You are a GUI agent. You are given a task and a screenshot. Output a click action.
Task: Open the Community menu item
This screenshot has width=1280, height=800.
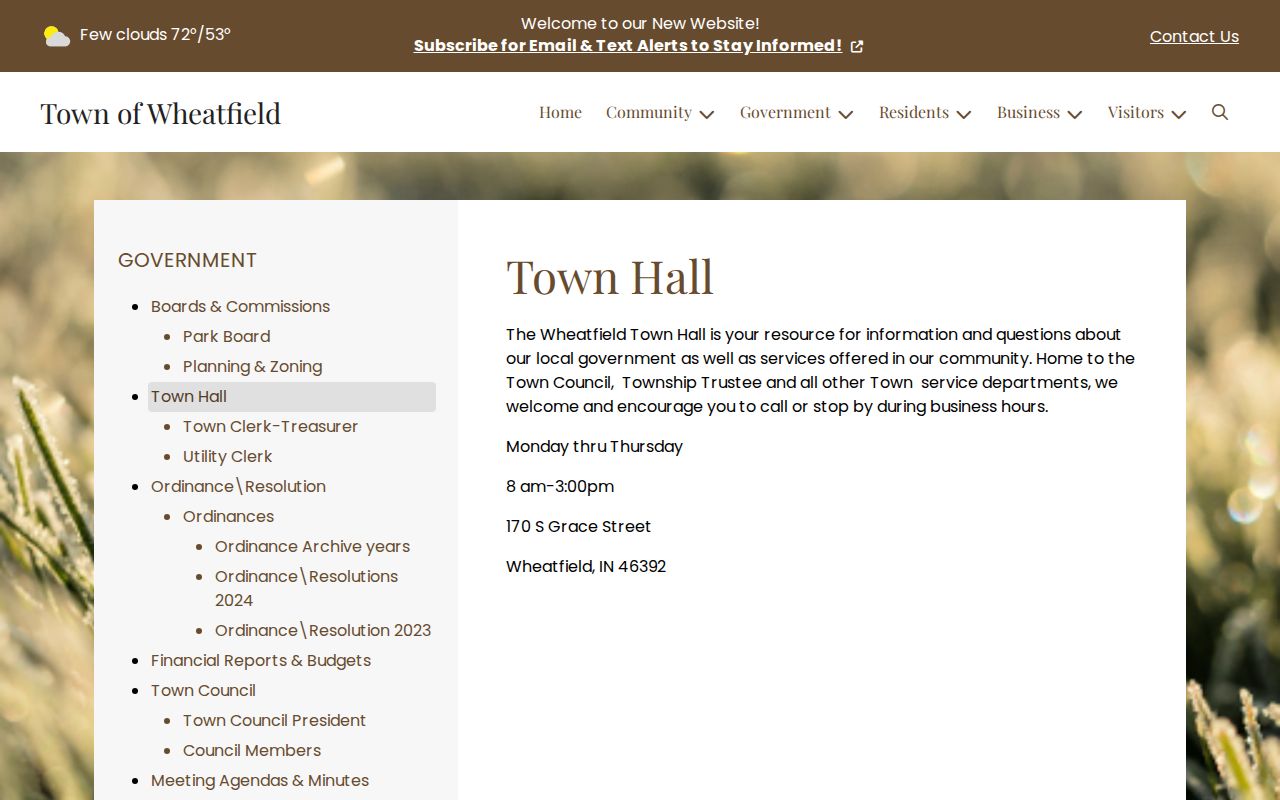point(649,112)
